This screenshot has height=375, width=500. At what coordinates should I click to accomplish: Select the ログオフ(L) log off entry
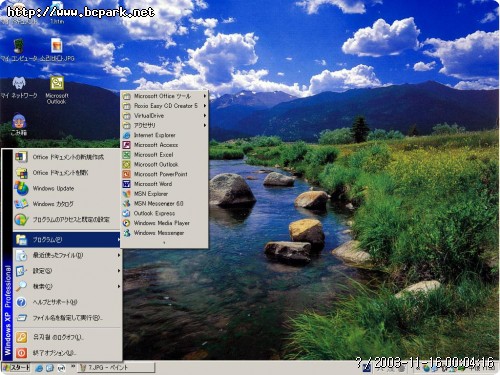click(67, 337)
